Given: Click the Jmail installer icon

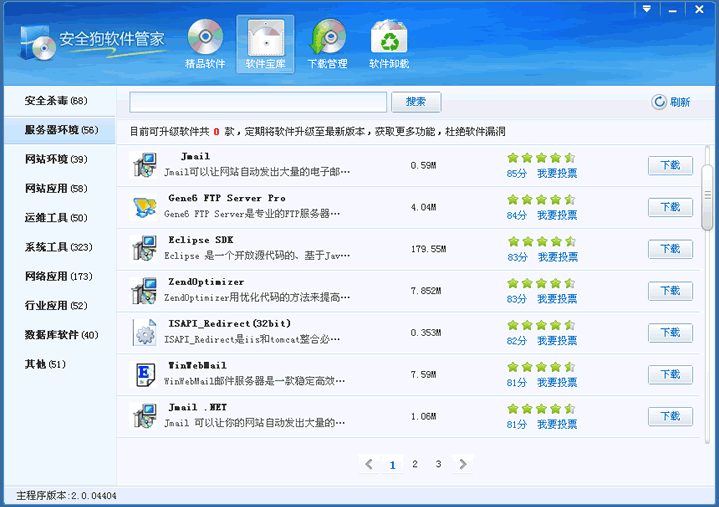Looking at the screenshot, I should tap(144, 165).
